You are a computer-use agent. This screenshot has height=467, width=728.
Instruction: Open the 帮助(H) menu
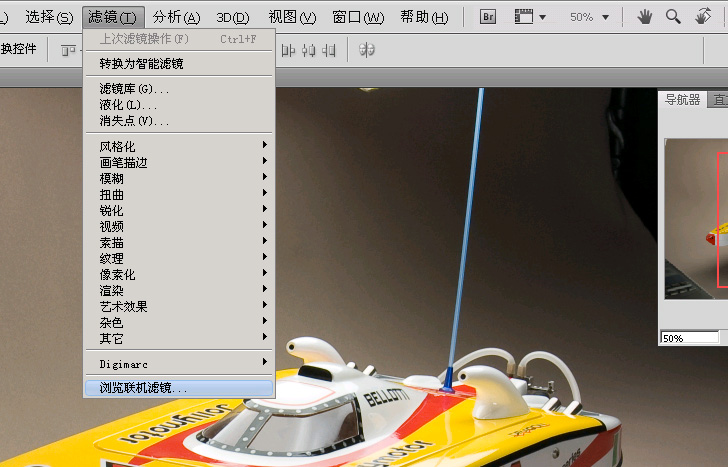pos(424,18)
